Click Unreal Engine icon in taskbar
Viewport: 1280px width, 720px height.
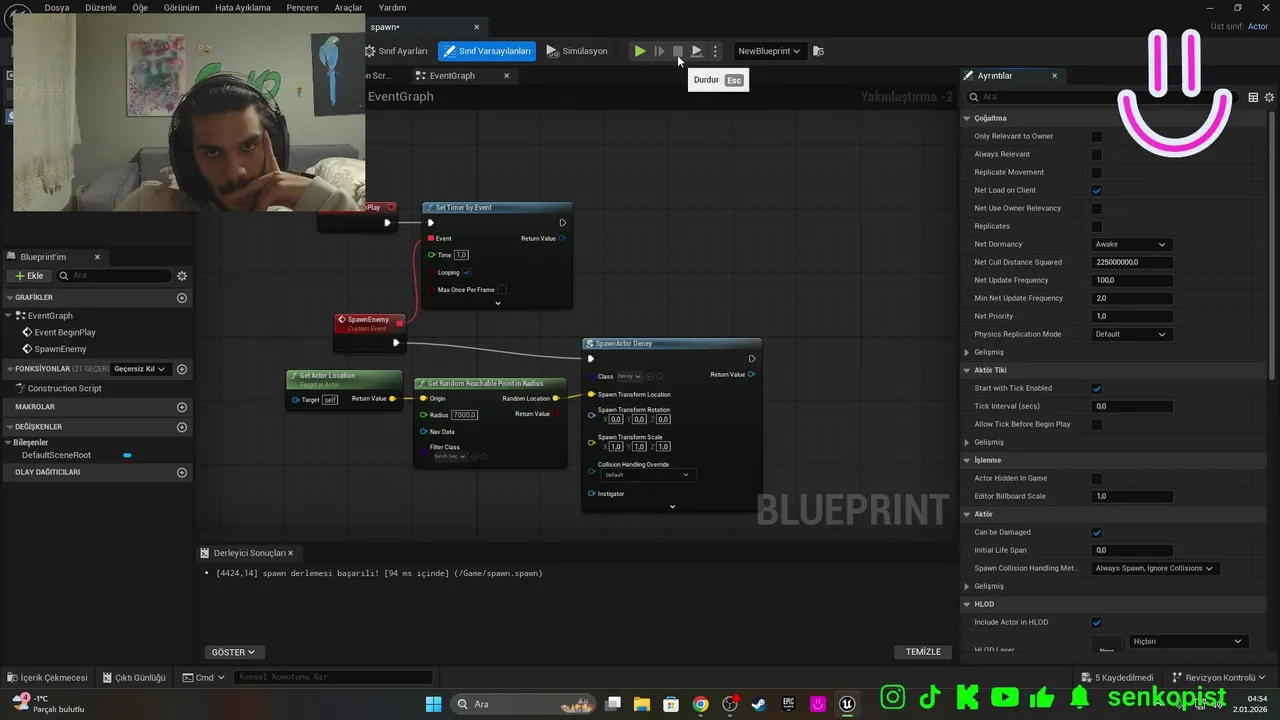coord(847,704)
